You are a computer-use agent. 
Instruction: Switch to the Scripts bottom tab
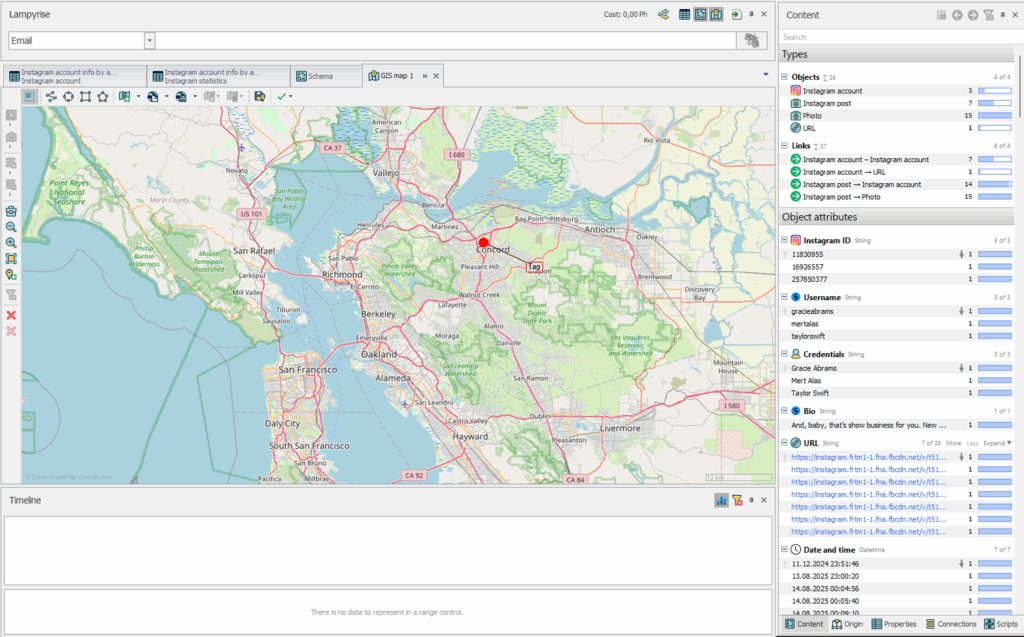[1001, 624]
